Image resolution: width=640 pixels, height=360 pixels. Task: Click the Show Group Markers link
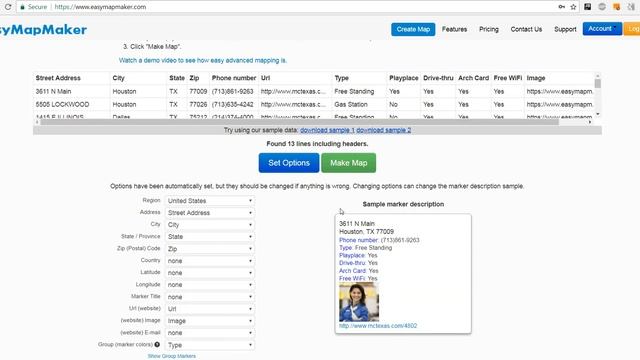pyautogui.click(x=172, y=356)
